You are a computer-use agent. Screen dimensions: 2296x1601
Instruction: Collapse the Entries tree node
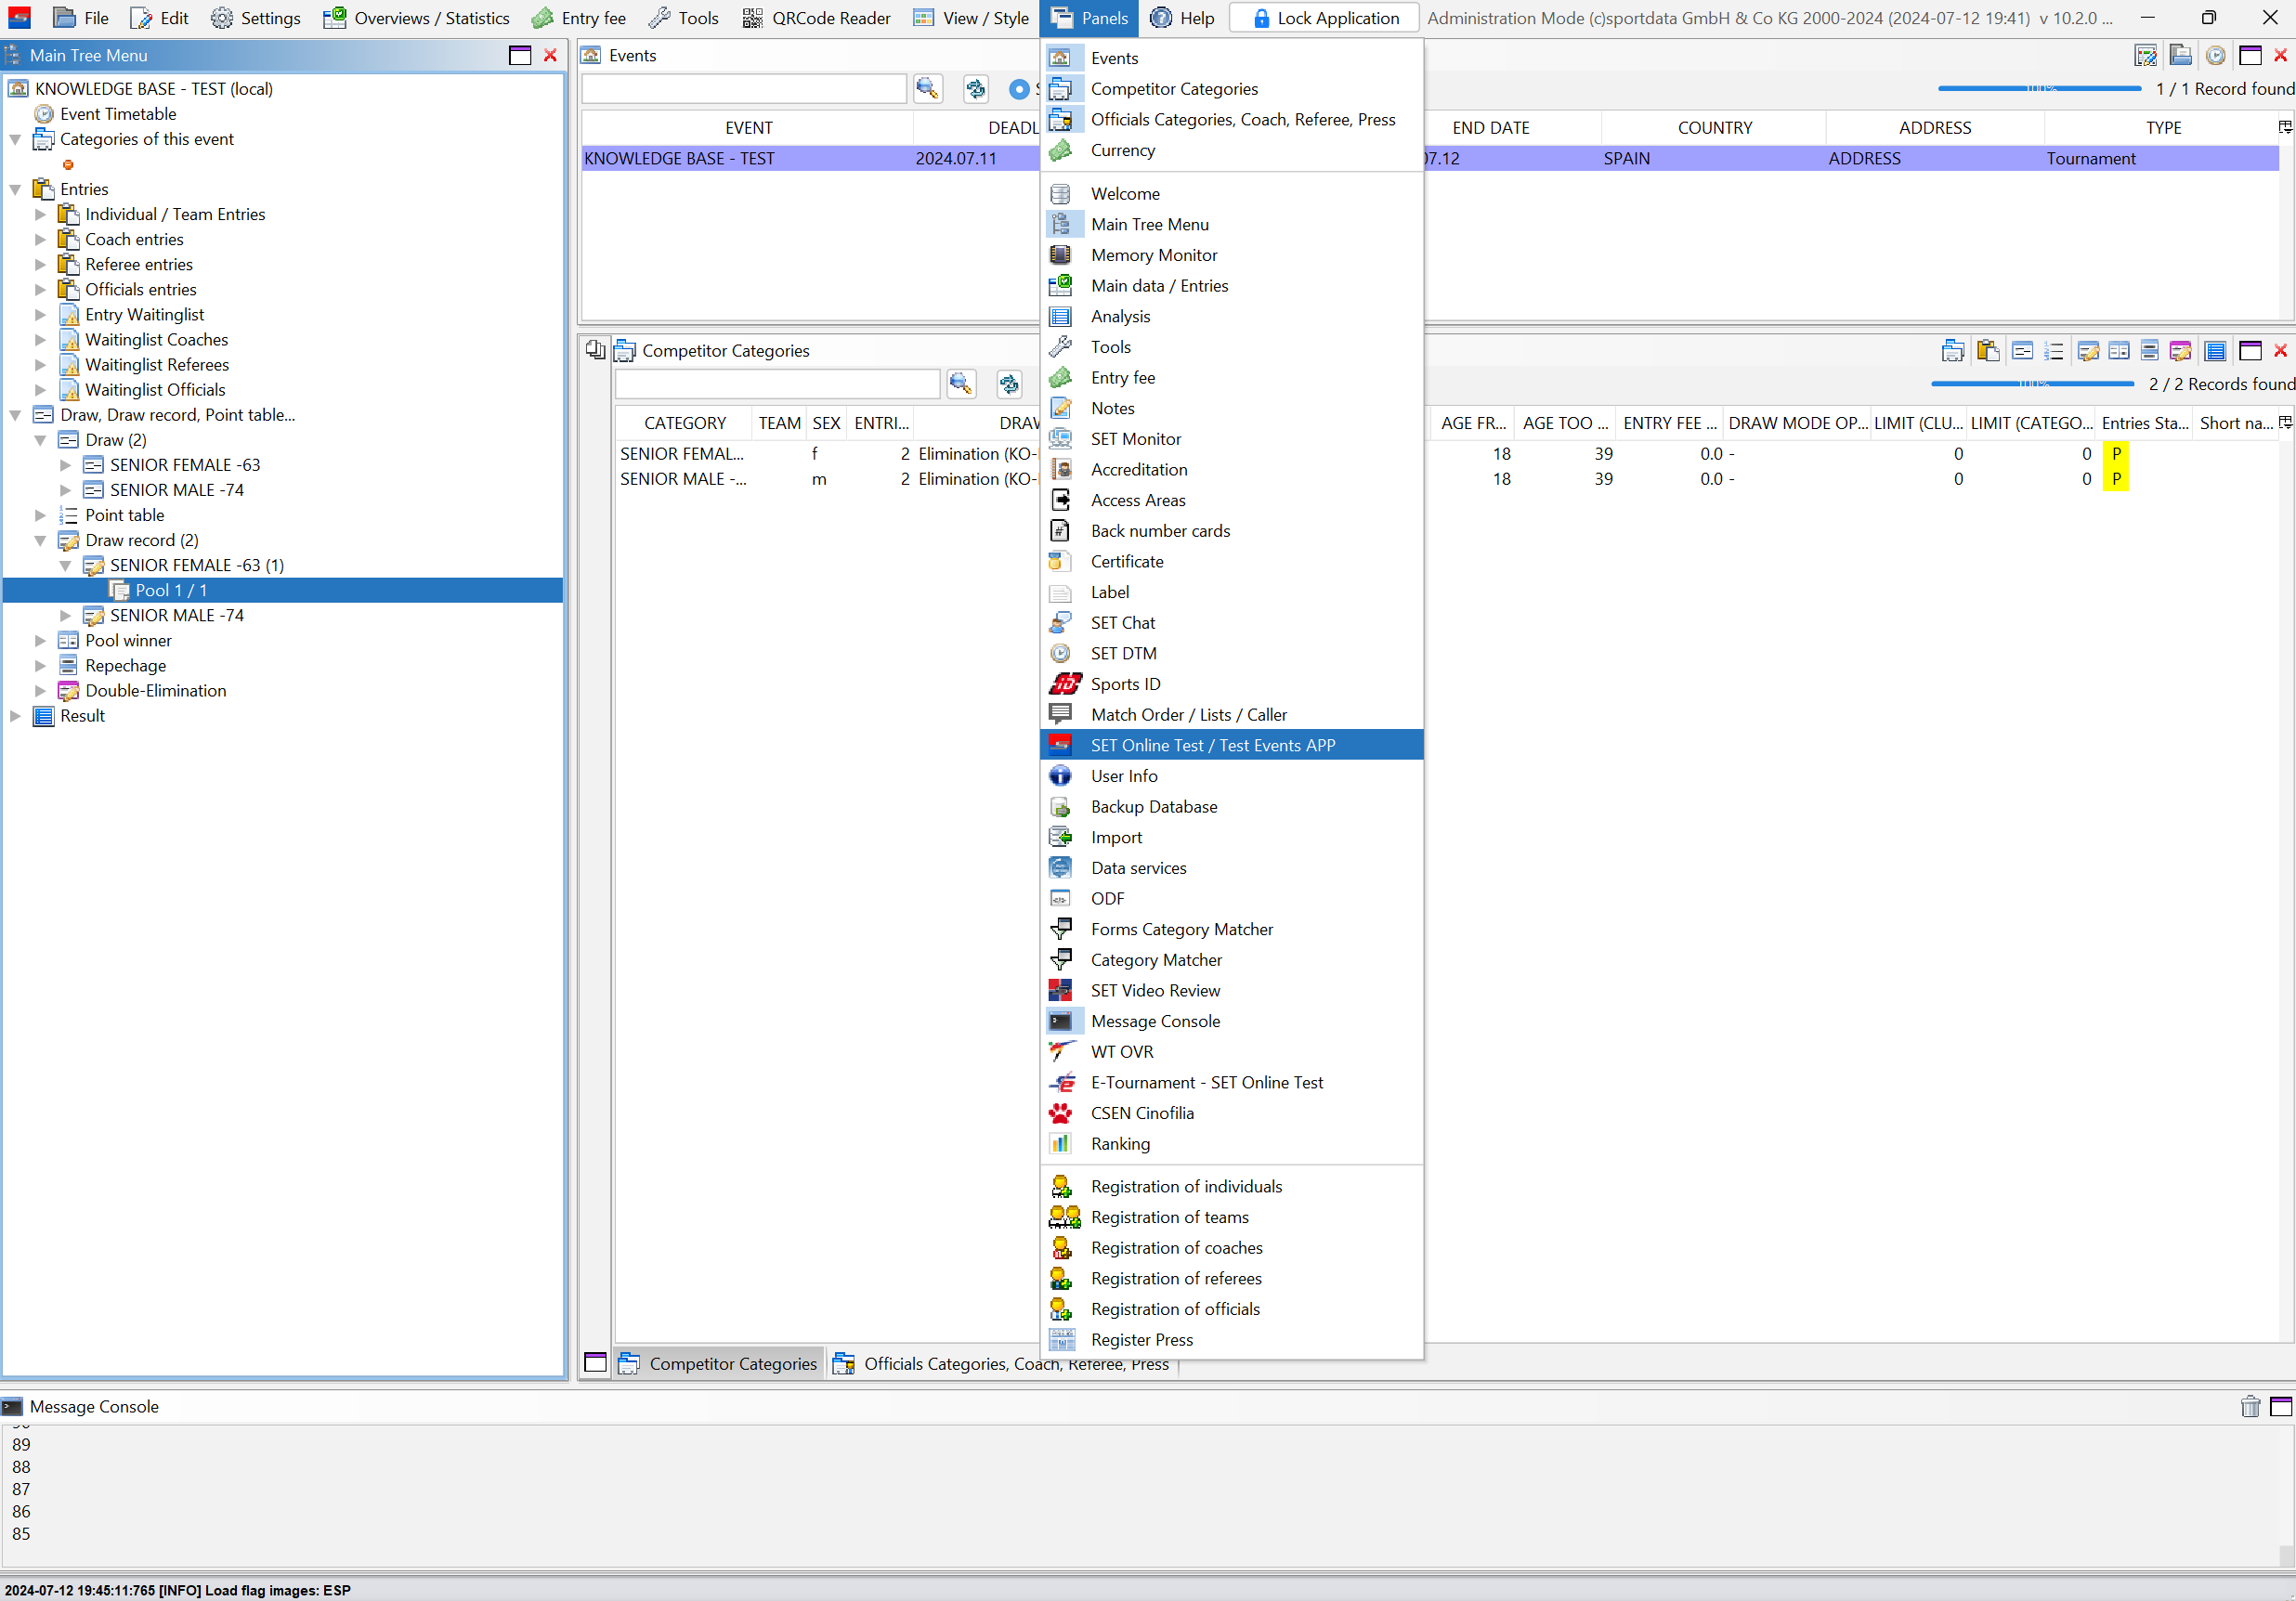pyautogui.click(x=16, y=189)
